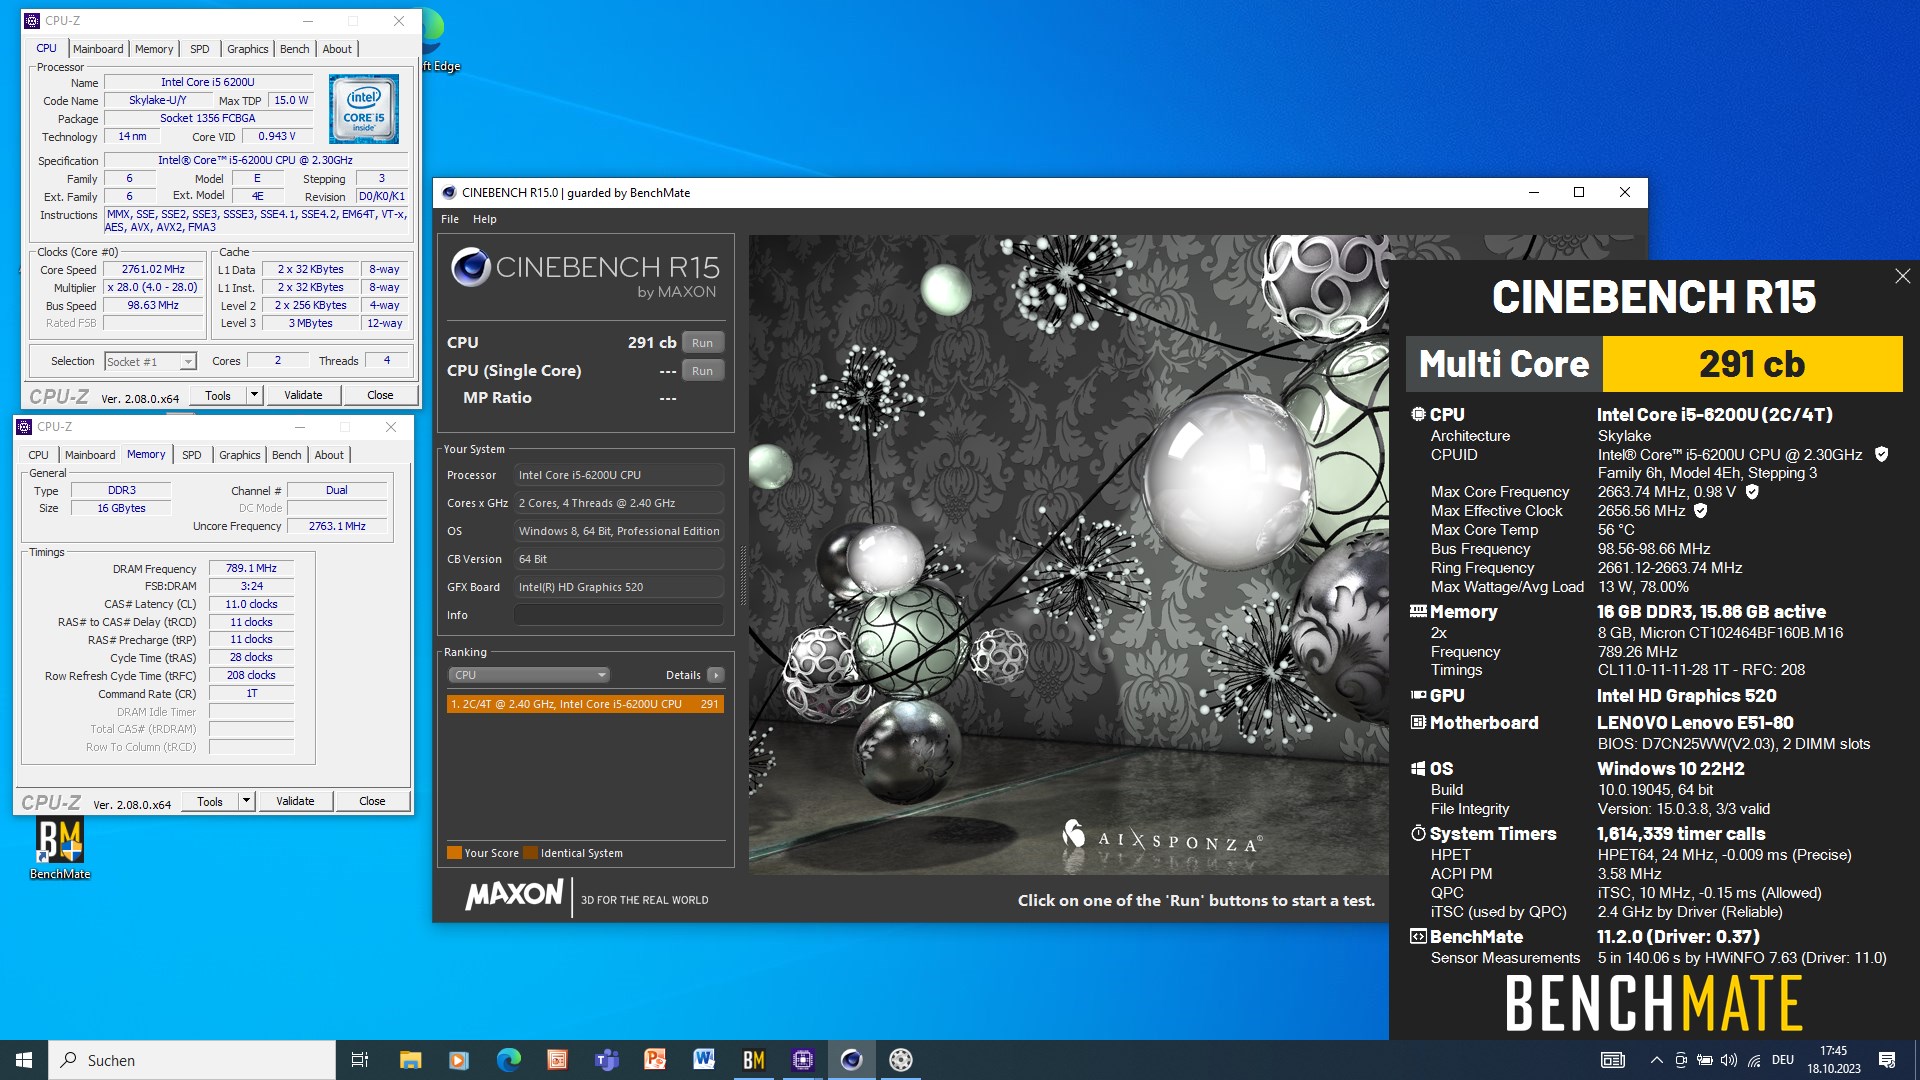The image size is (1920, 1080).
Task: Open the BenchMate desktop shortcut
Action: [60, 848]
